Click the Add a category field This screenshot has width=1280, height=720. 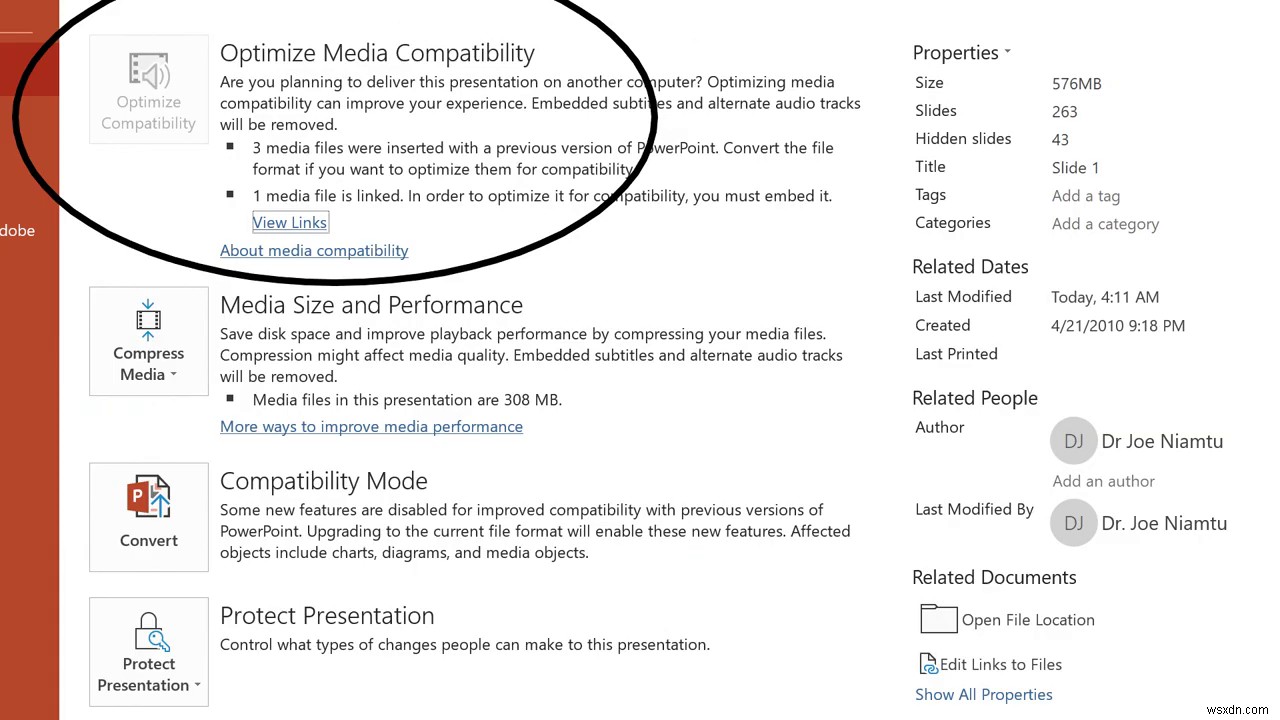pos(1105,224)
